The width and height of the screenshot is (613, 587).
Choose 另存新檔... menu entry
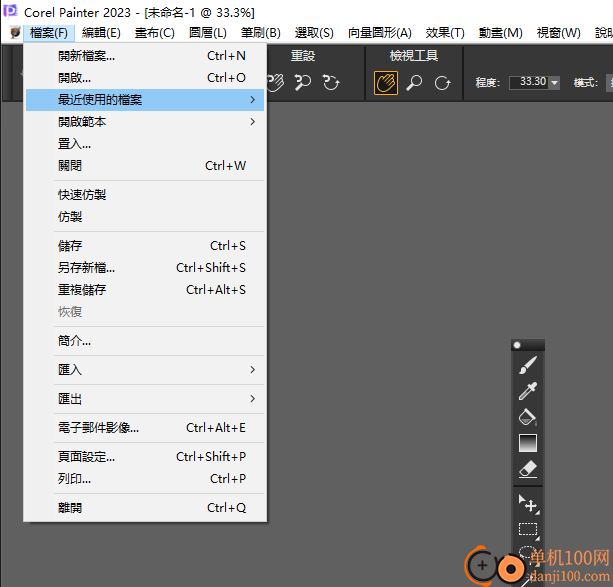(x=145, y=267)
